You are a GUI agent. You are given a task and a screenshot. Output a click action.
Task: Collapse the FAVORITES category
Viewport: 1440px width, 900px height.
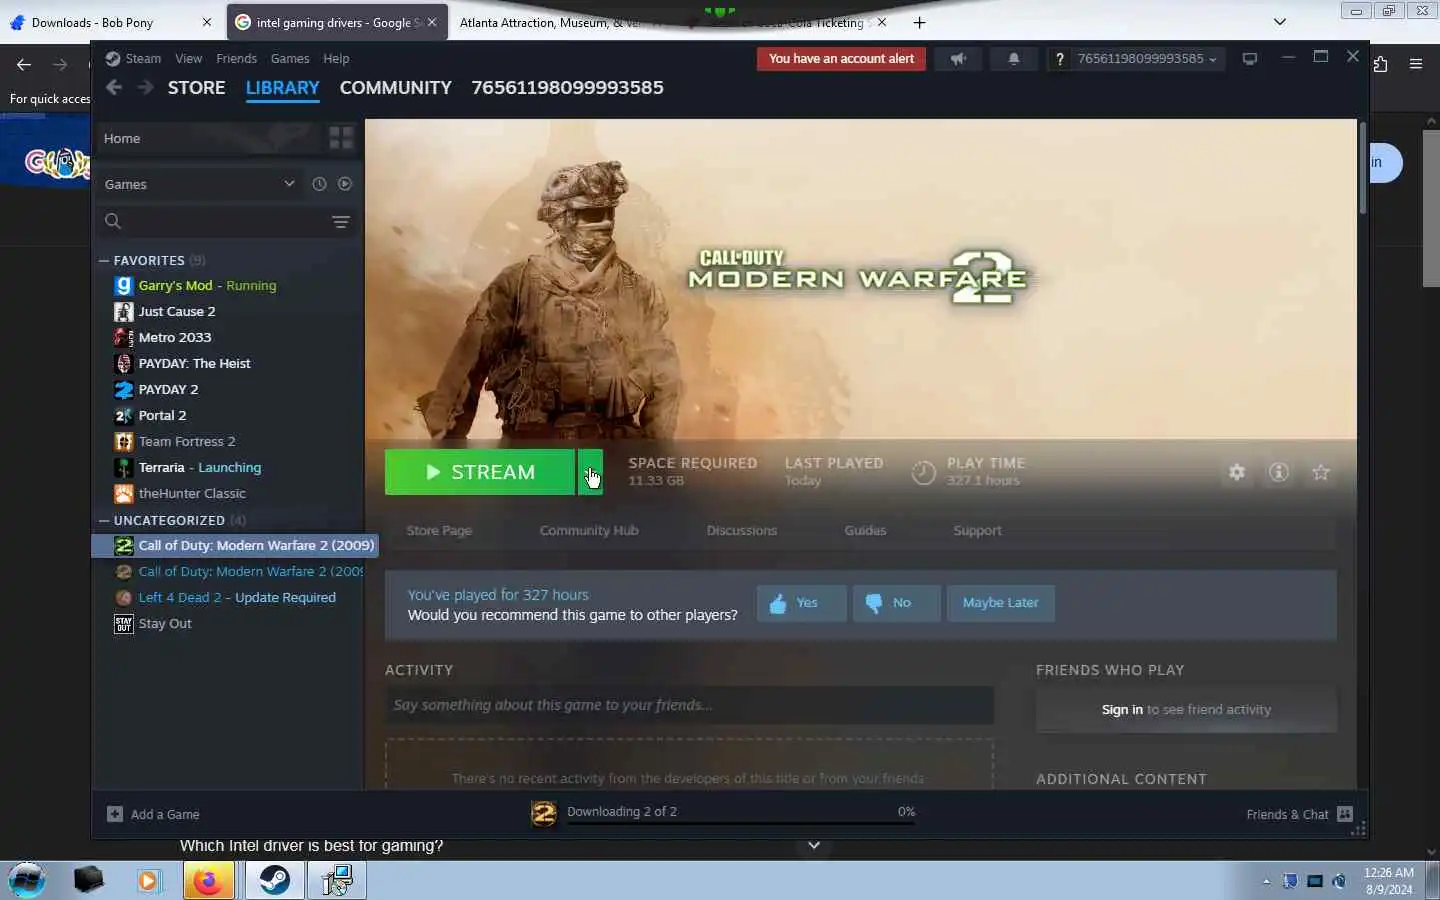[104, 260]
